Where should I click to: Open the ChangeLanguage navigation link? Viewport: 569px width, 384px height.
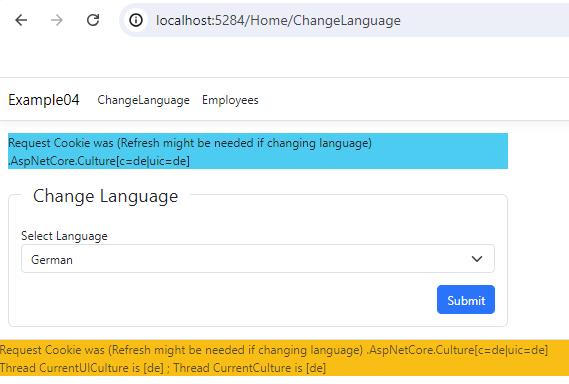(143, 100)
